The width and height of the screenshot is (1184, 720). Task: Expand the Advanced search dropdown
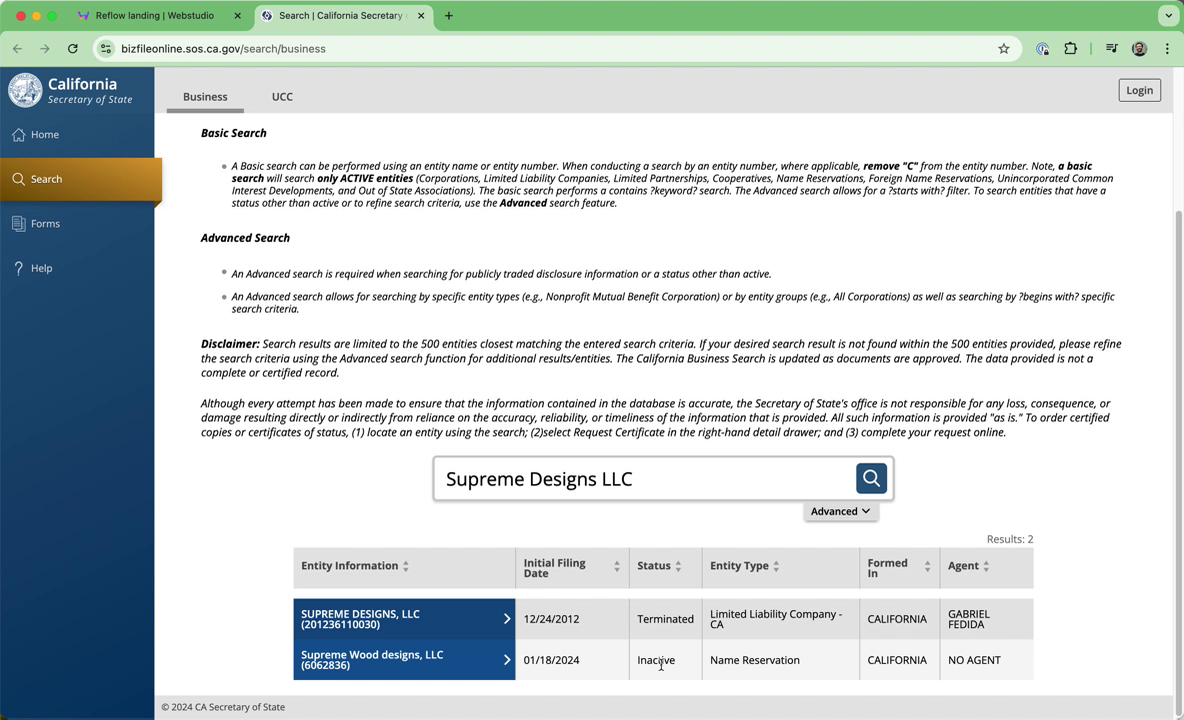click(840, 511)
